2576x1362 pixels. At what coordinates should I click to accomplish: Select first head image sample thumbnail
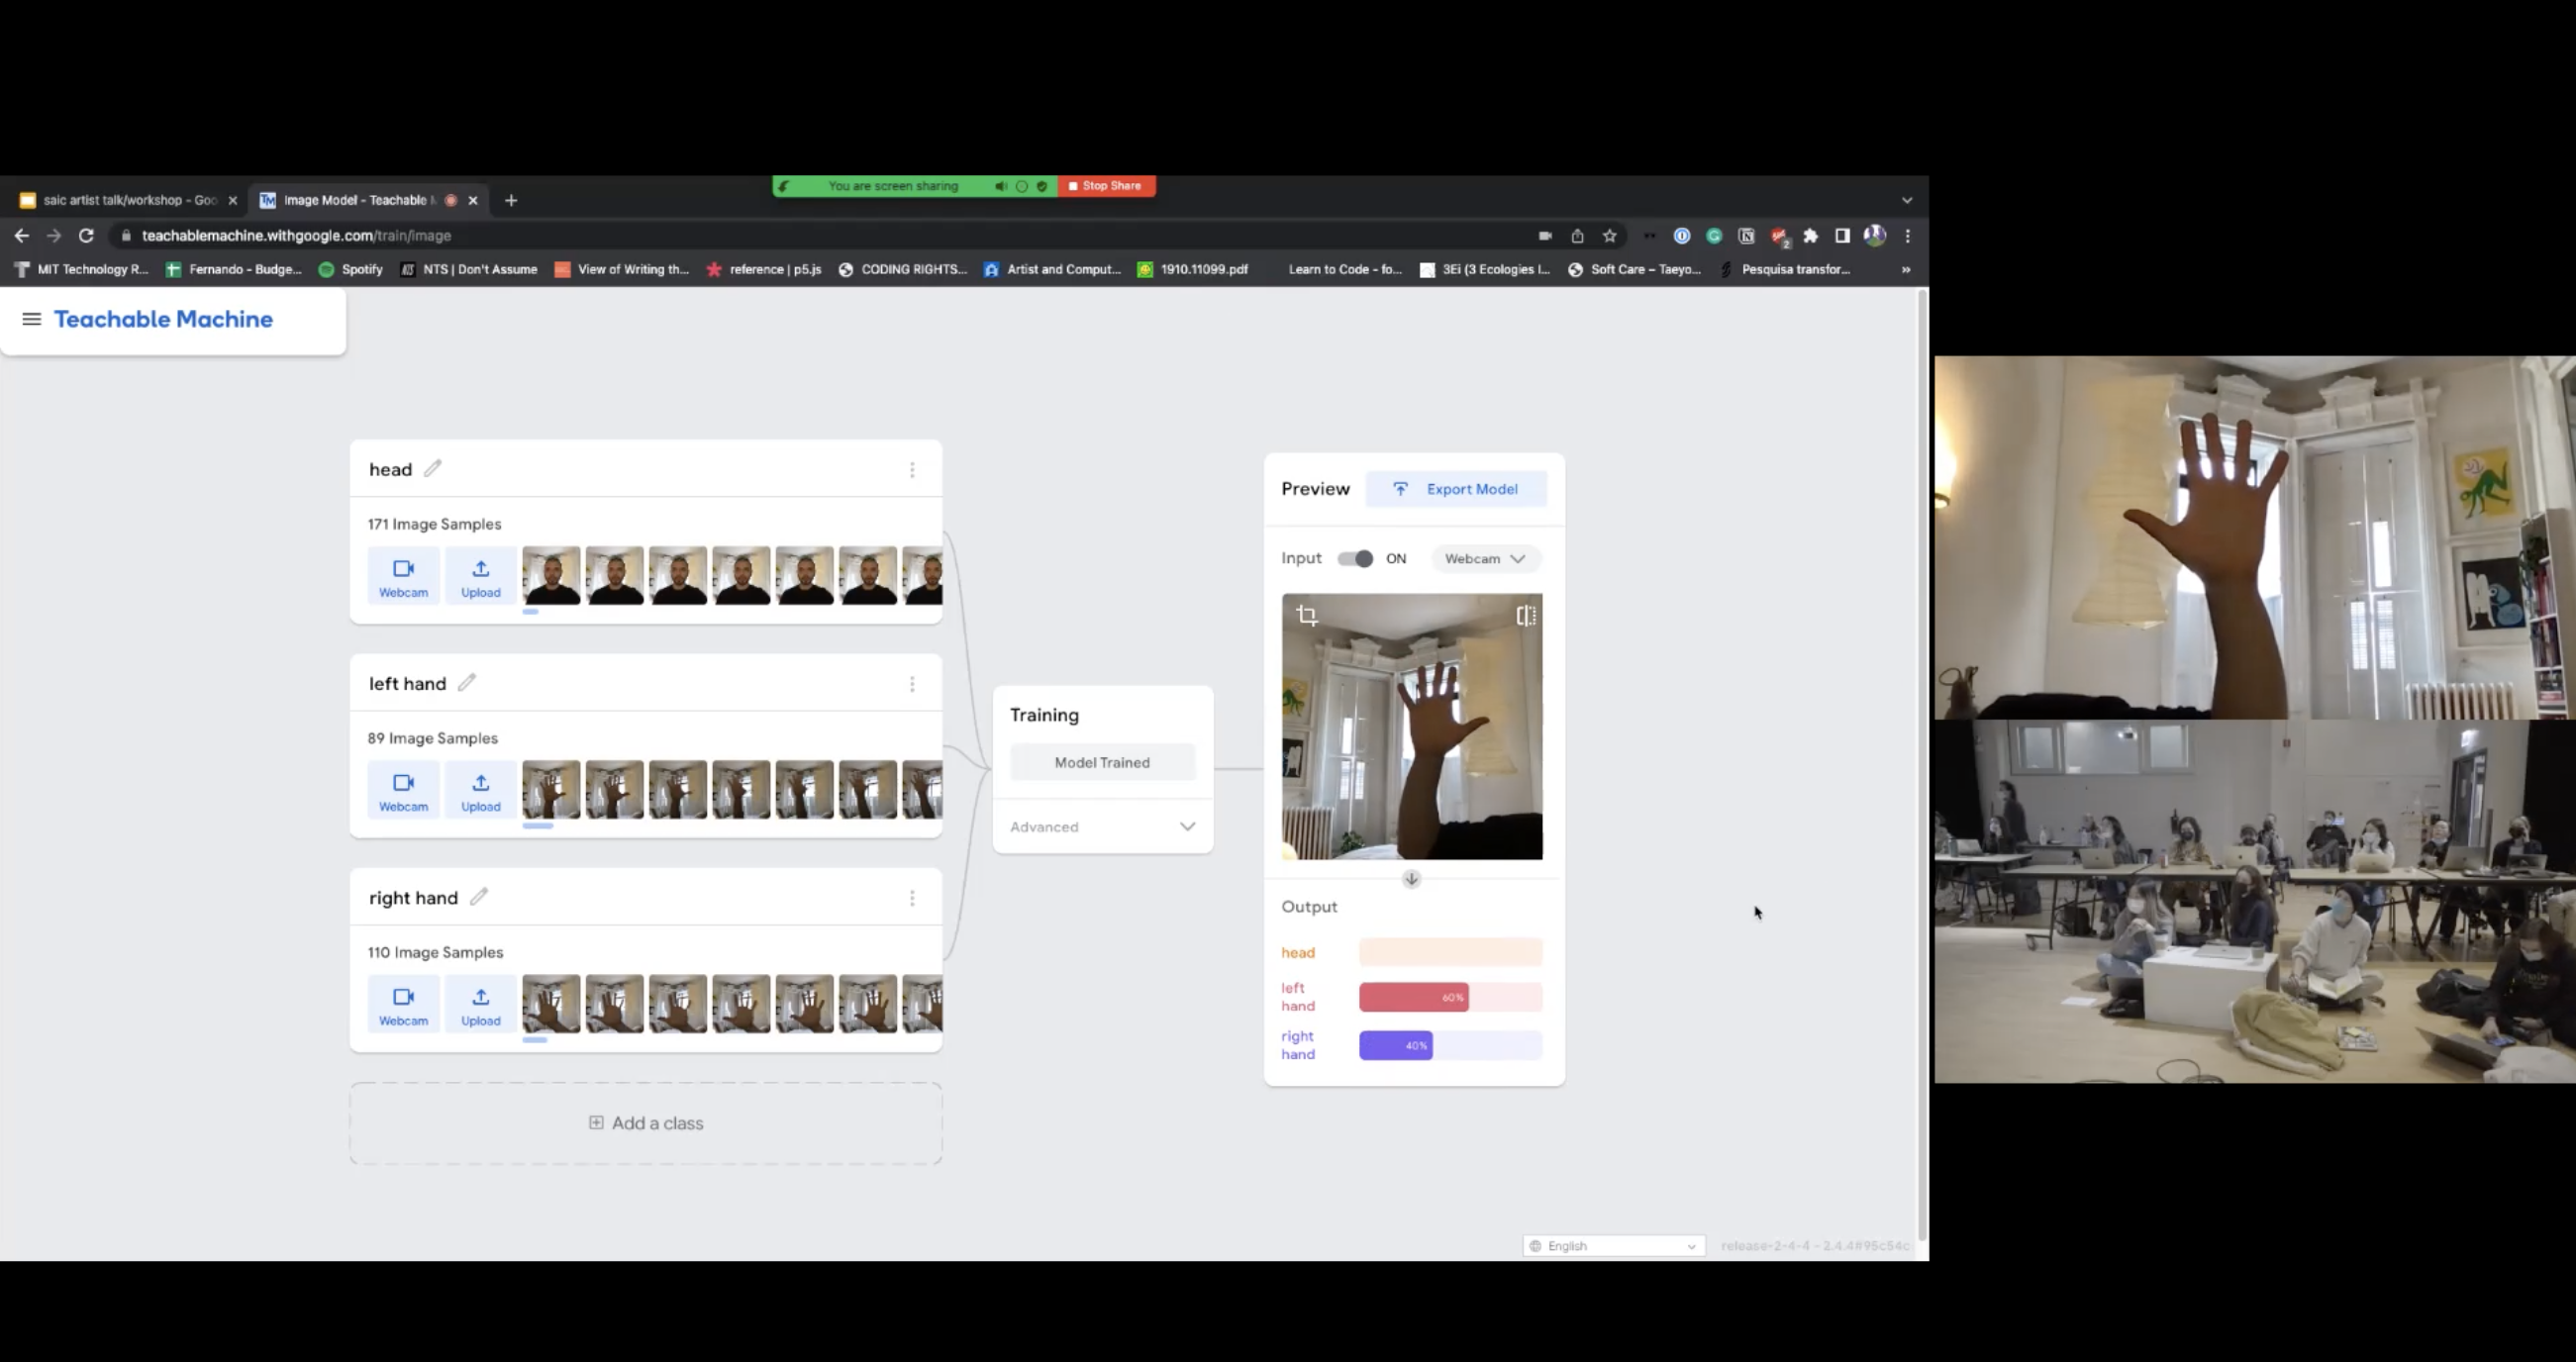(x=550, y=575)
